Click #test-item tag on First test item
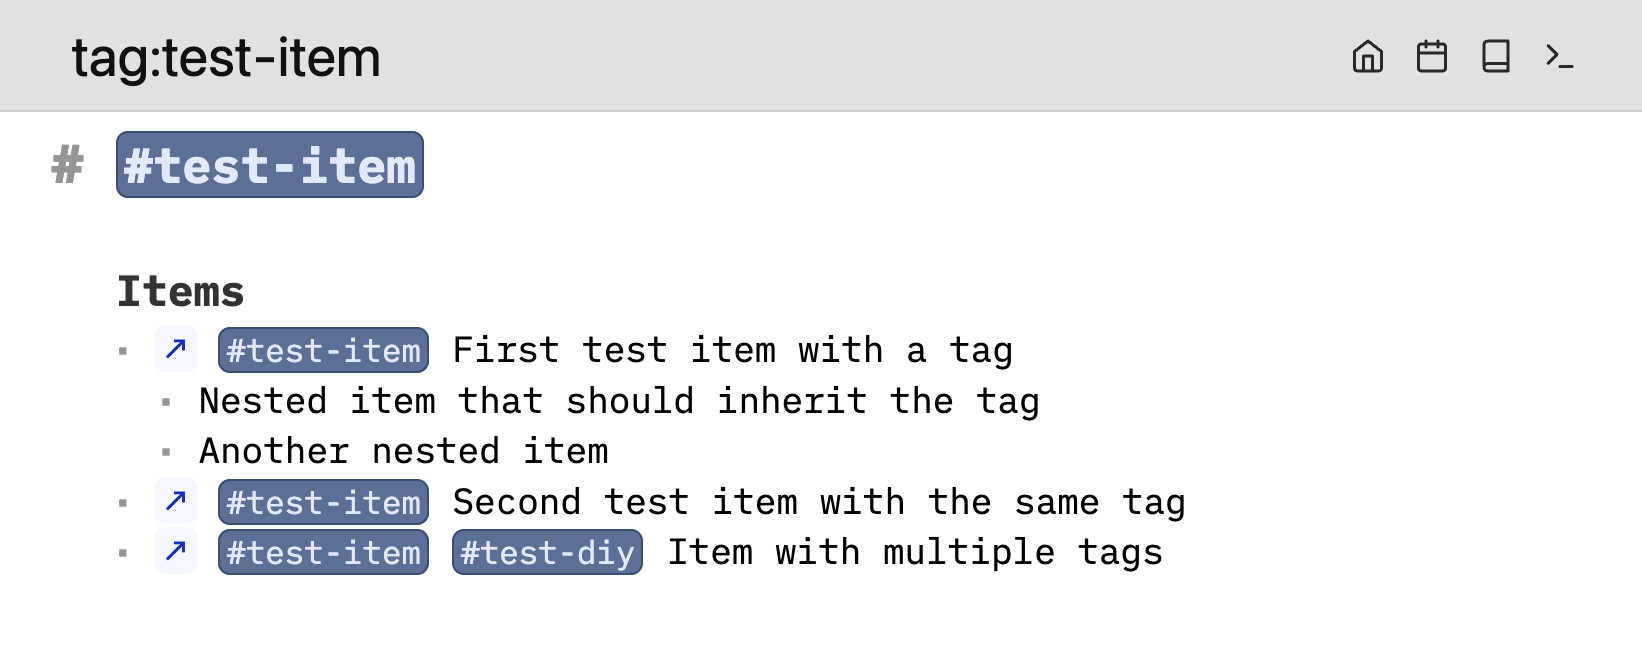This screenshot has height=660, width=1642. 323,350
